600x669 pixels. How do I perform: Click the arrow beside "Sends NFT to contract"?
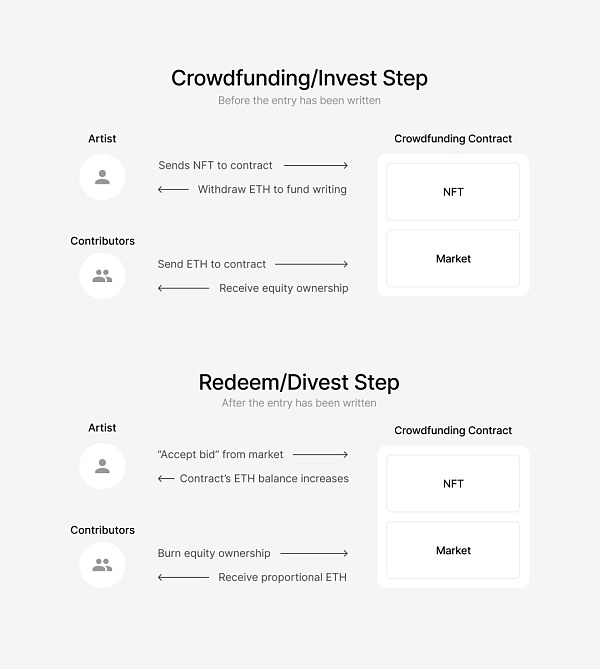[315, 165]
